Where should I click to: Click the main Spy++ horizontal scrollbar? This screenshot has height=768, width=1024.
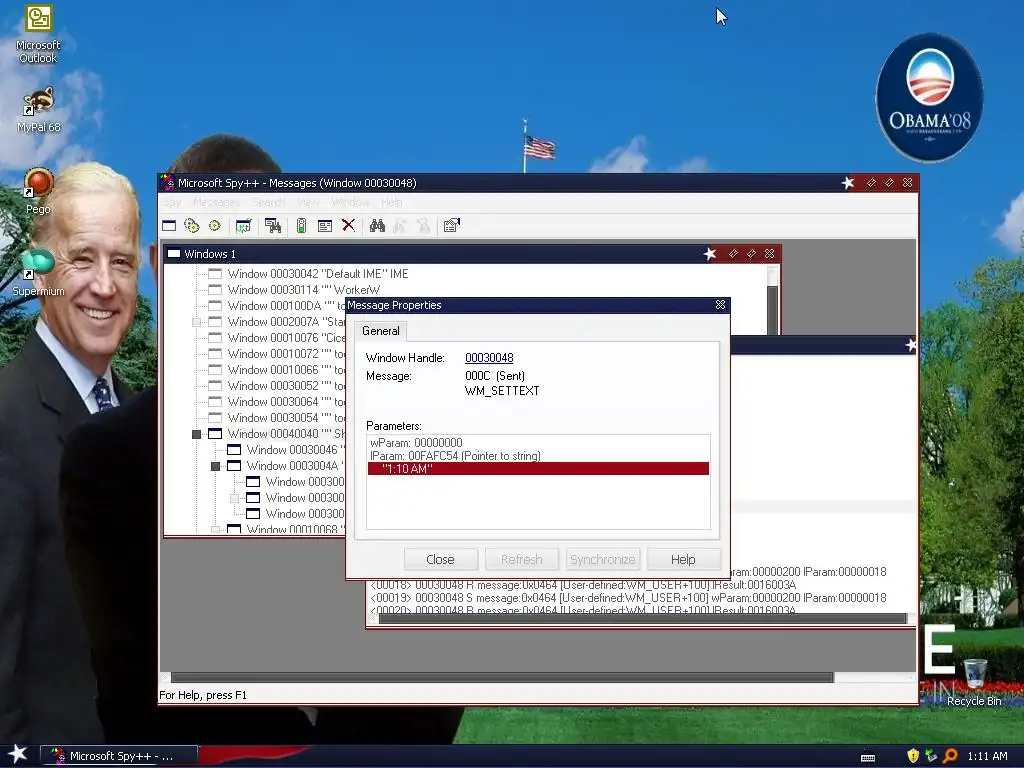[x=502, y=678]
